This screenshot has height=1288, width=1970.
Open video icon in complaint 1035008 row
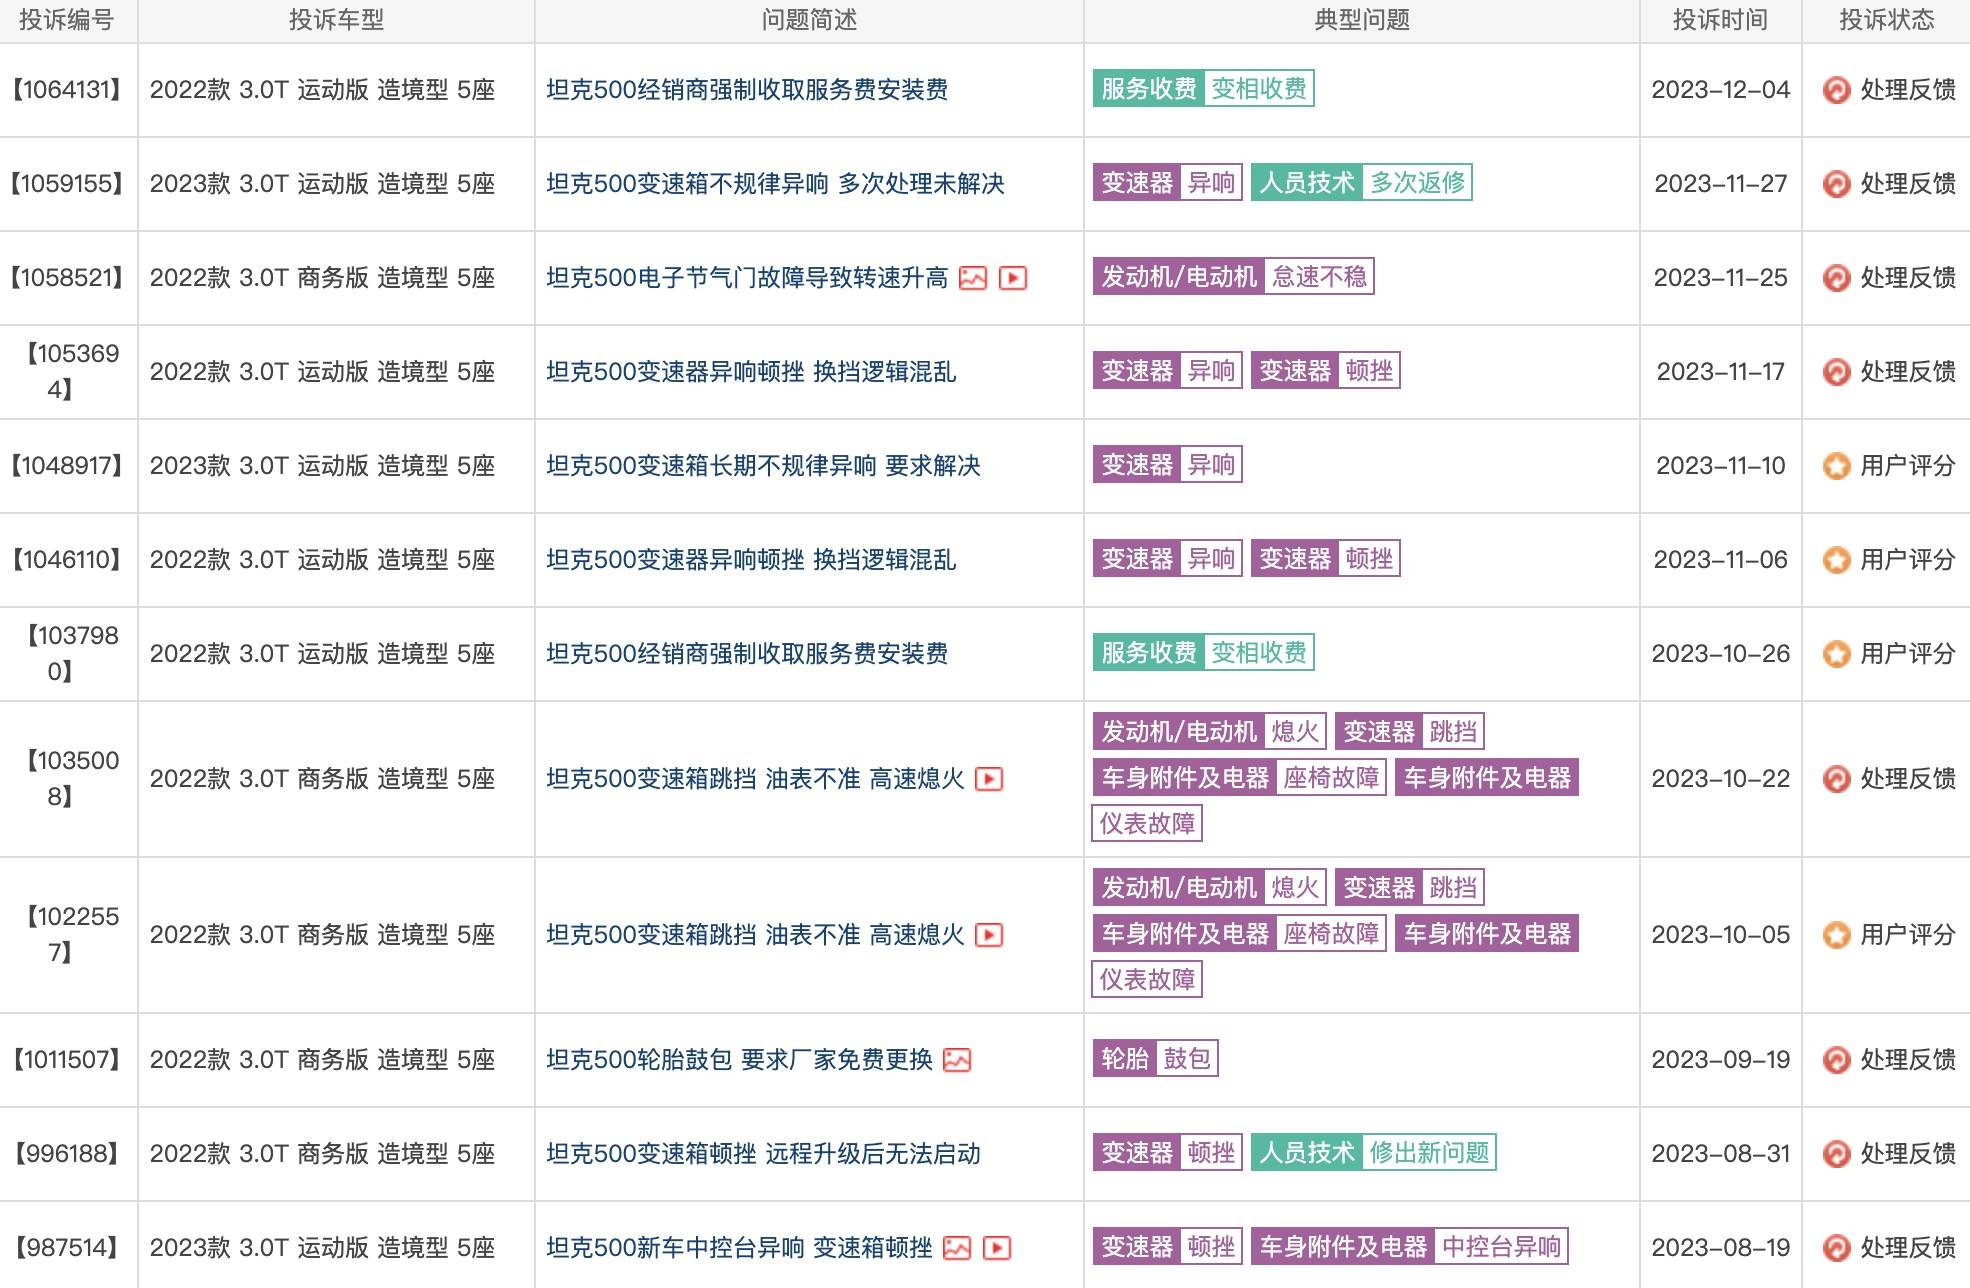coord(989,779)
